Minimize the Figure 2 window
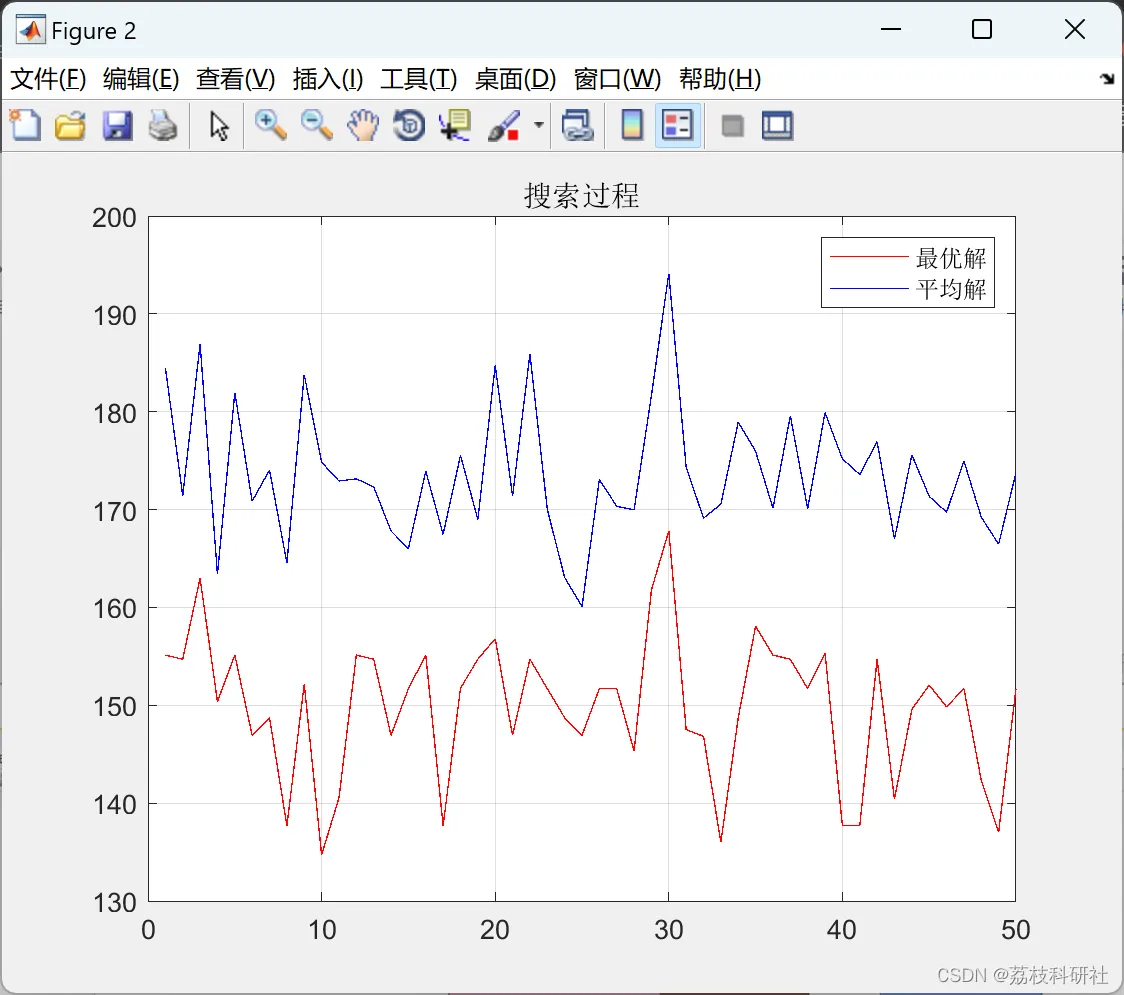 [x=890, y=29]
